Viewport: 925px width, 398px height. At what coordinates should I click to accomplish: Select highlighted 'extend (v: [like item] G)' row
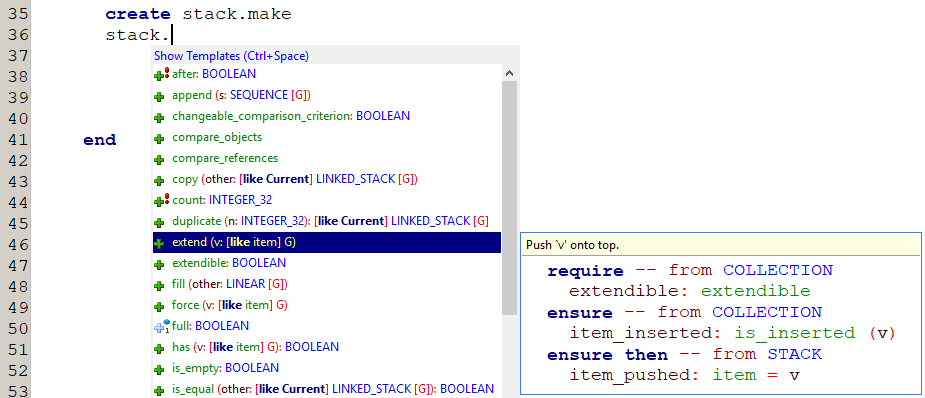(327, 242)
